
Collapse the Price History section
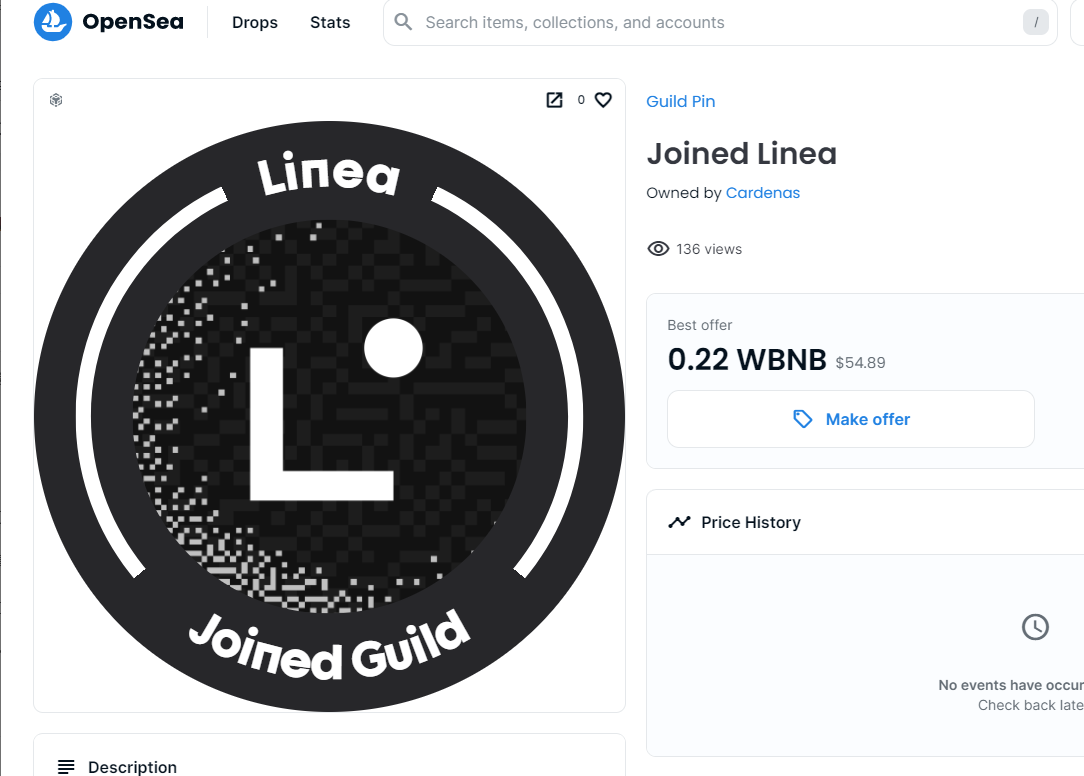(x=865, y=522)
